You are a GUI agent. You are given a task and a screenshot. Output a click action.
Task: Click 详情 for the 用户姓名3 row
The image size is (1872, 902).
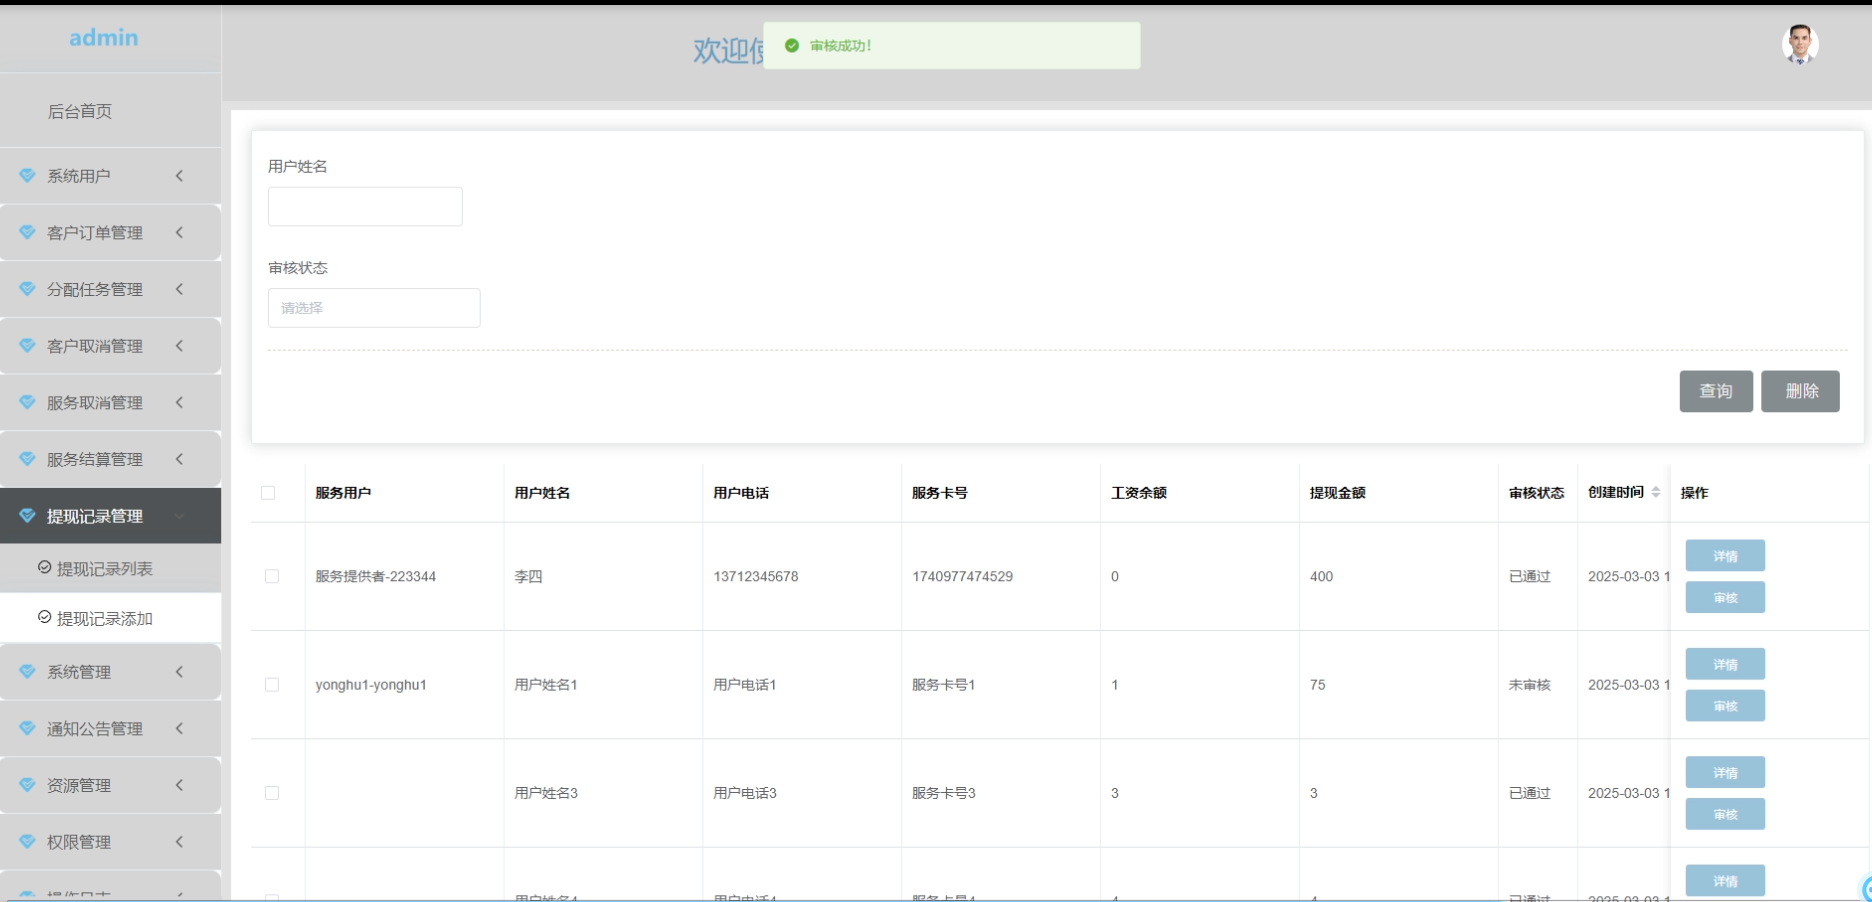pos(1725,772)
